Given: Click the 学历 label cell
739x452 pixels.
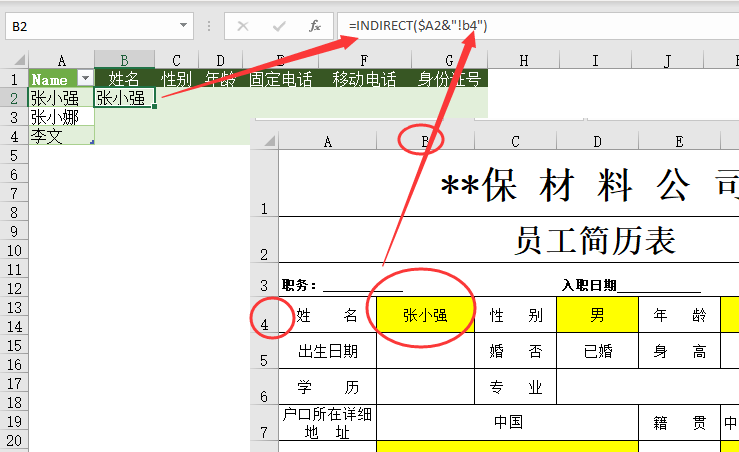Looking at the screenshot, I should point(328,386).
